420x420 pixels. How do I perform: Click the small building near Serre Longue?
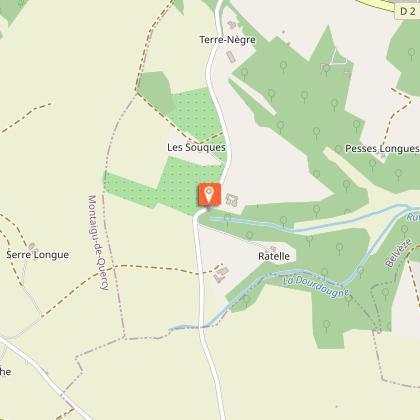click(x=33, y=247)
